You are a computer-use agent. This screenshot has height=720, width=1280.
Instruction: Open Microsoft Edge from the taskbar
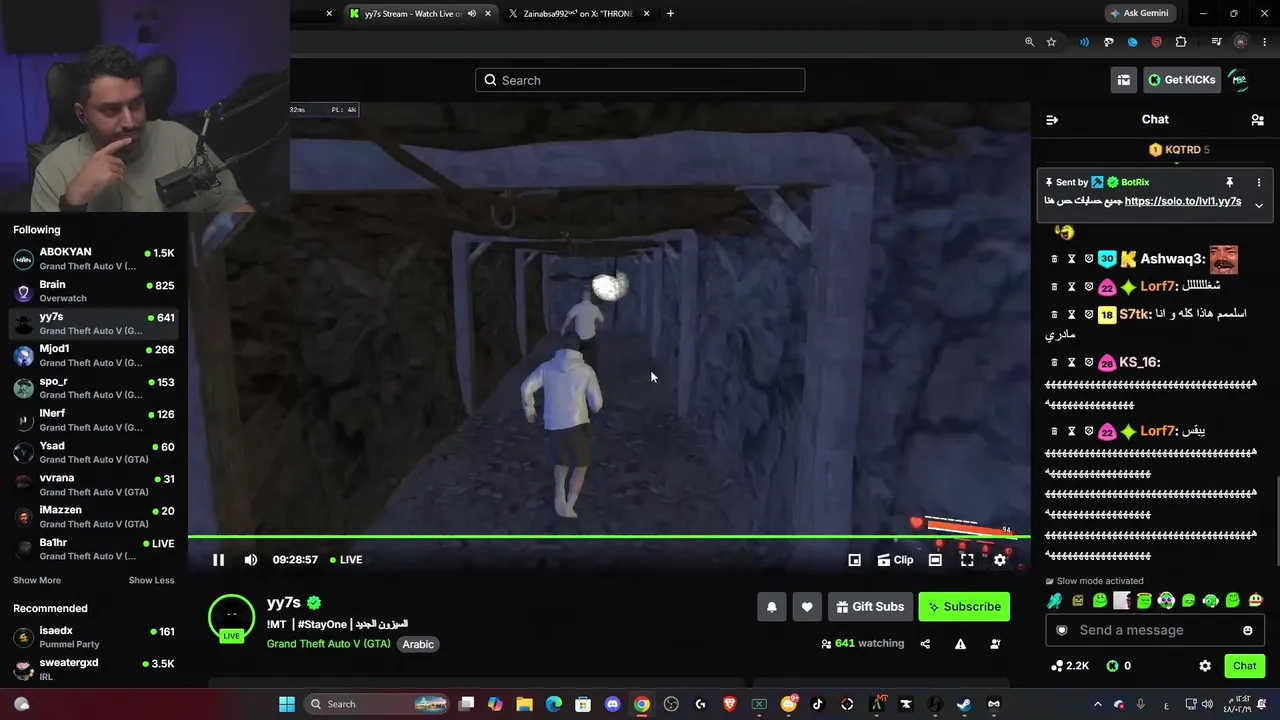pos(554,704)
